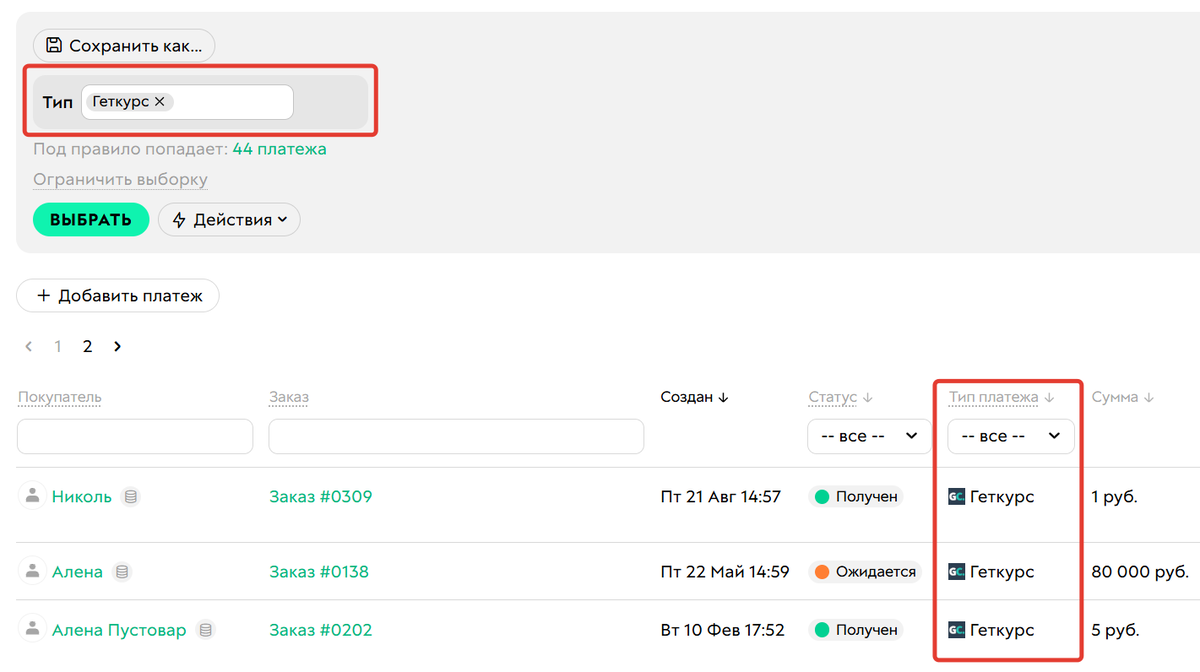Open buyer Алена profile link
Screen dimensions: 1200x672
77,572
